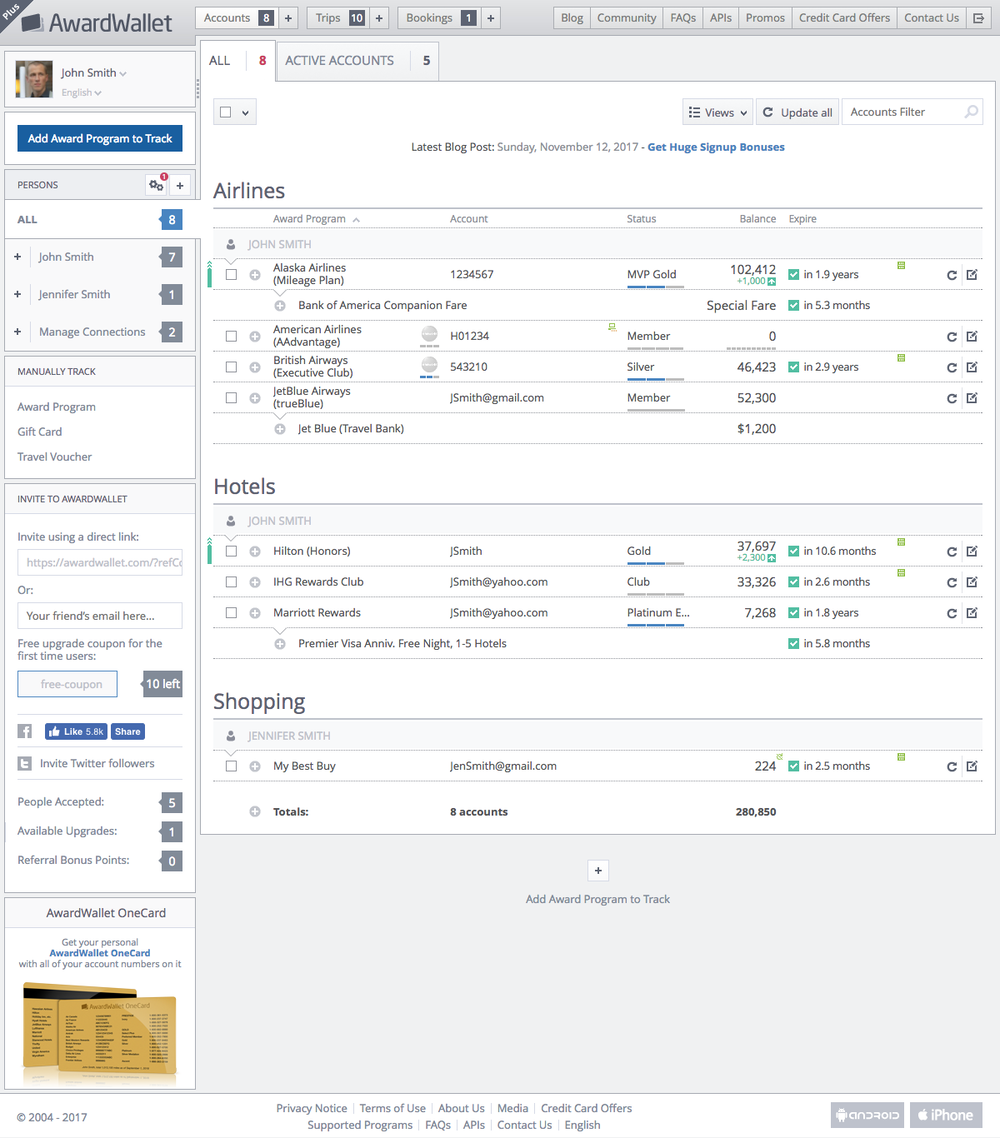Edit the My Best Buy account
Viewport: 1000px width, 1138px height.
click(971, 767)
